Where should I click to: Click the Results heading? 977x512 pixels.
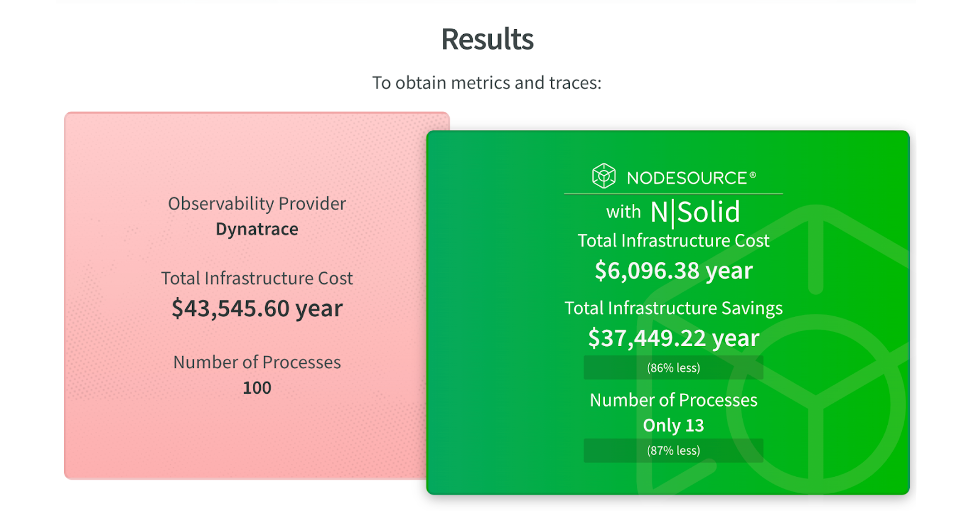(x=487, y=39)
